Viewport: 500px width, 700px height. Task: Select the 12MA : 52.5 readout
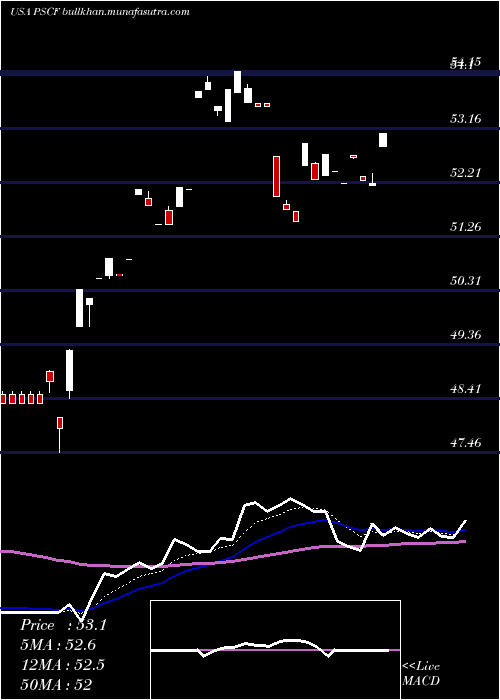point(62,665)
